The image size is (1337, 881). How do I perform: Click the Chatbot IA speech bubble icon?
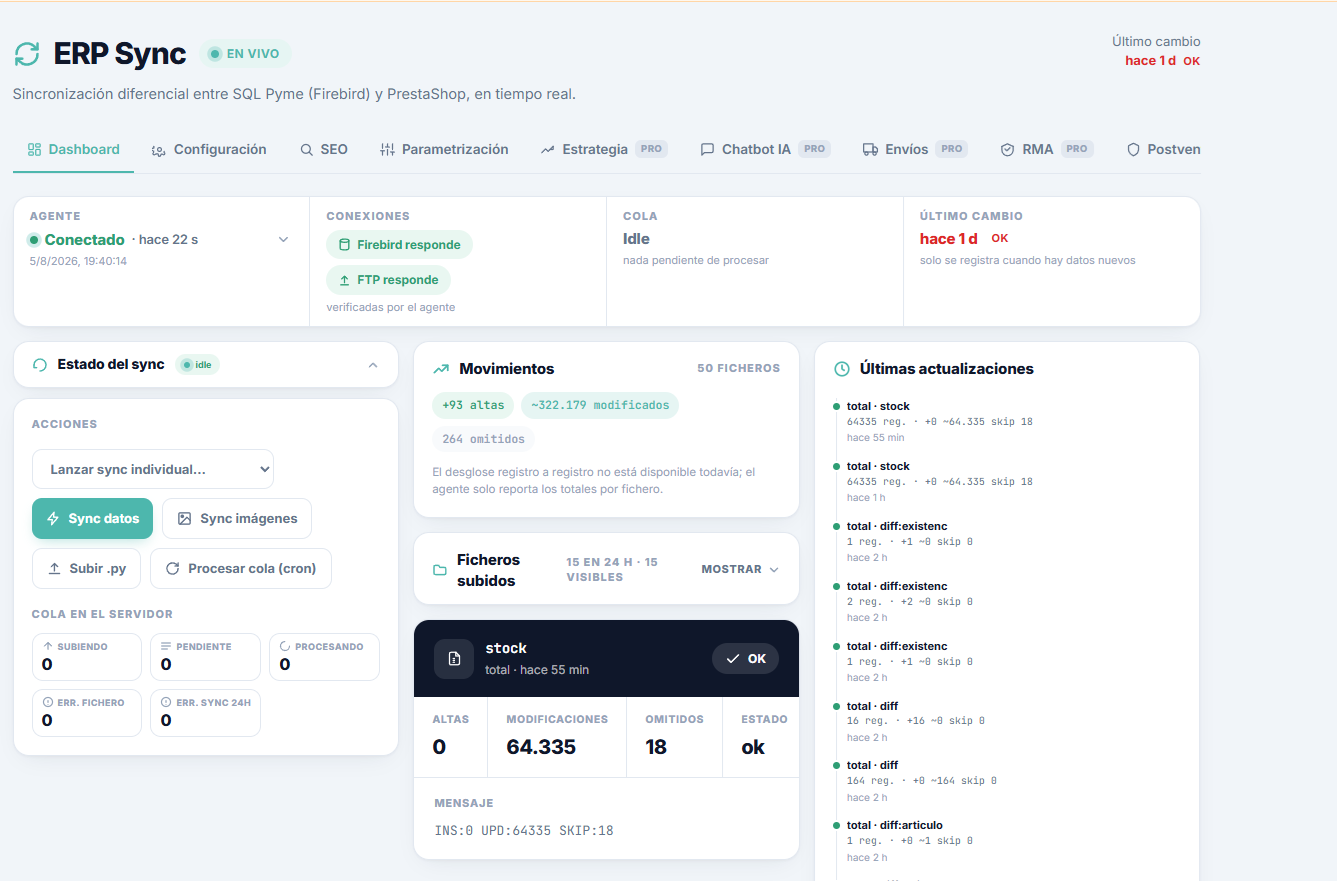[x=707, y=150]
